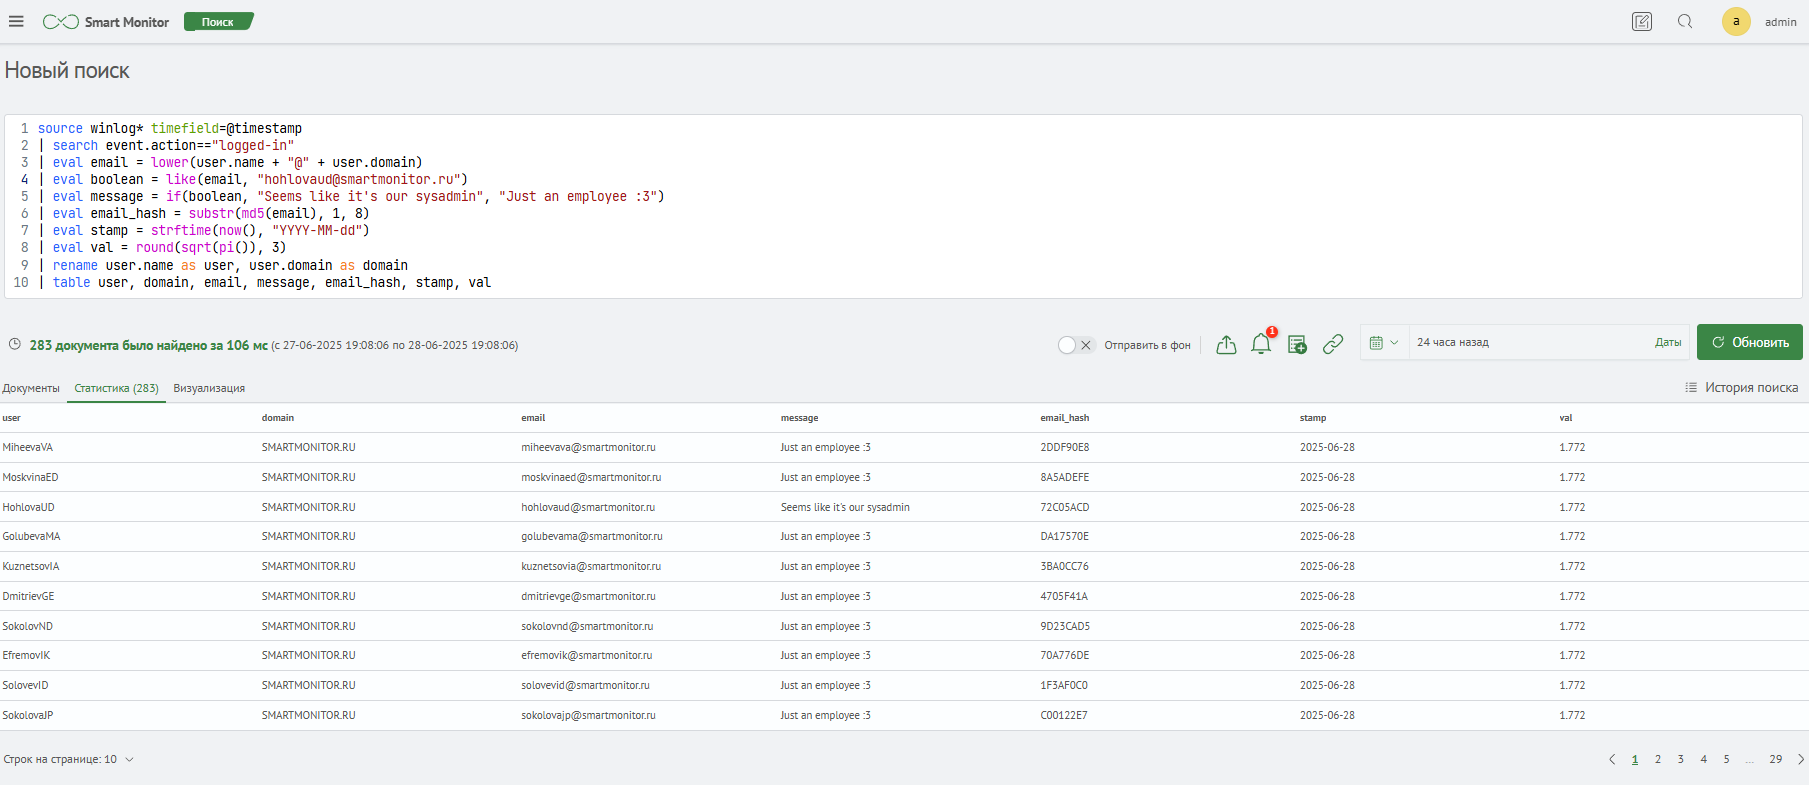Open the alert bell notifications icon
Viewport: 1809px width, 785px height.
pos(1261,343)
